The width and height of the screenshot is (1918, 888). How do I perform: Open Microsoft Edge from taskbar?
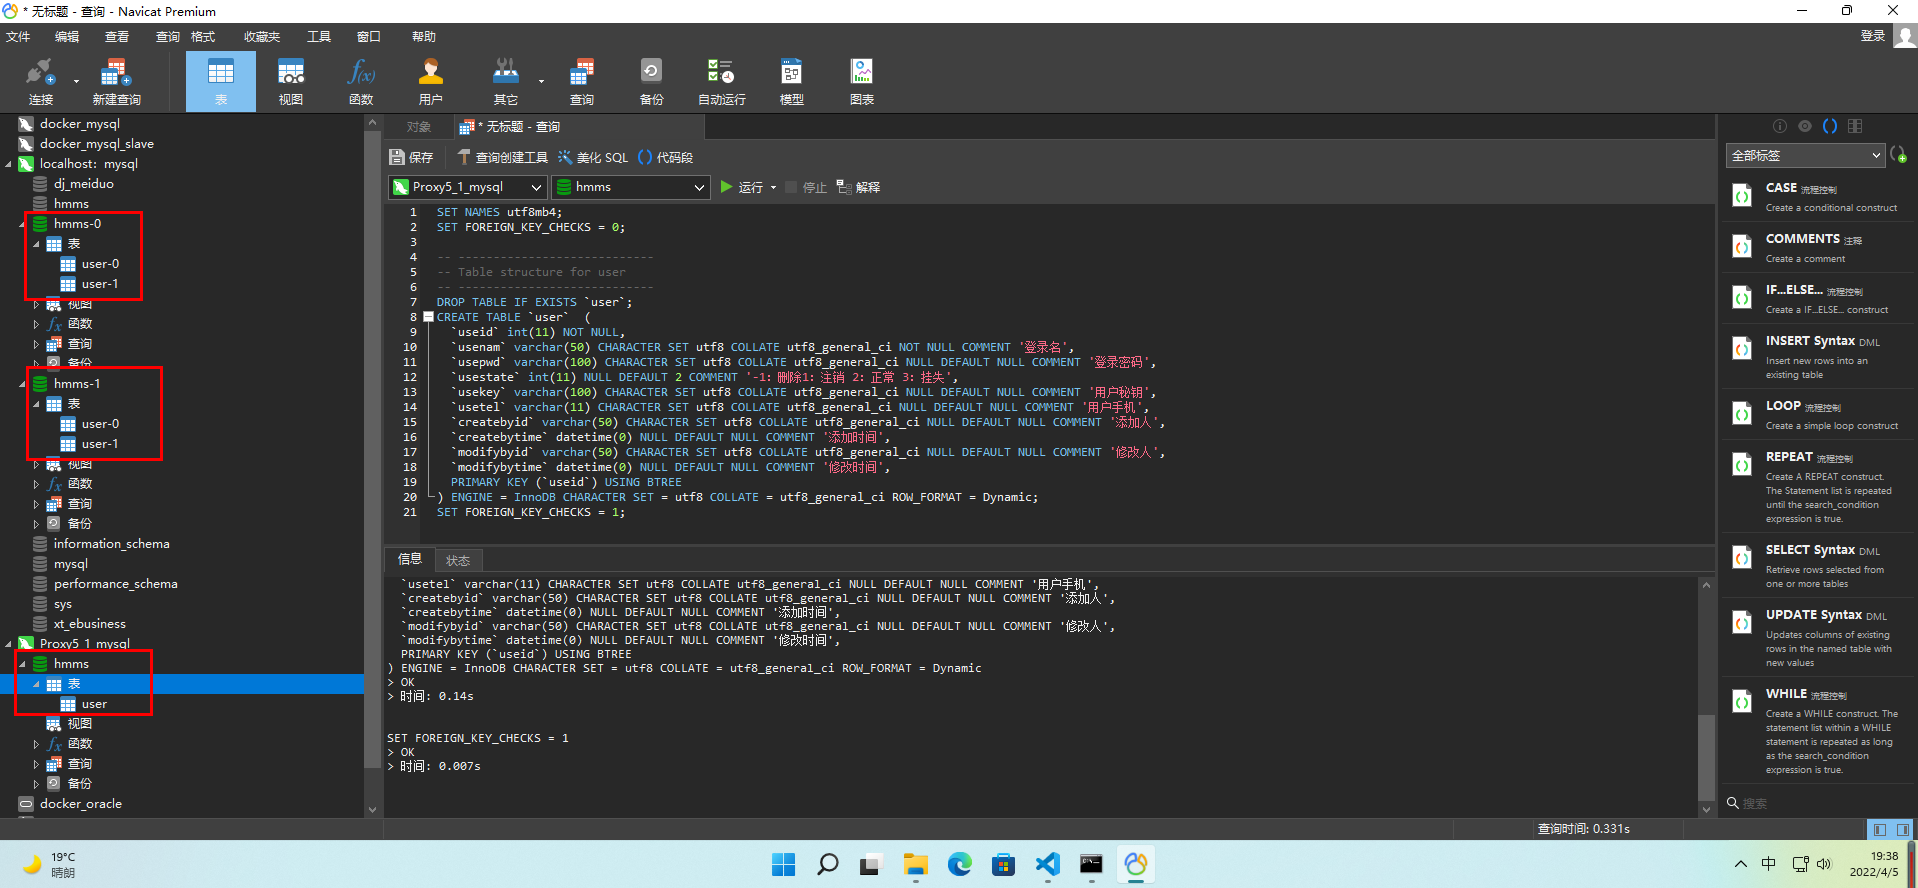pyautogui.click(x=960, y=864)
